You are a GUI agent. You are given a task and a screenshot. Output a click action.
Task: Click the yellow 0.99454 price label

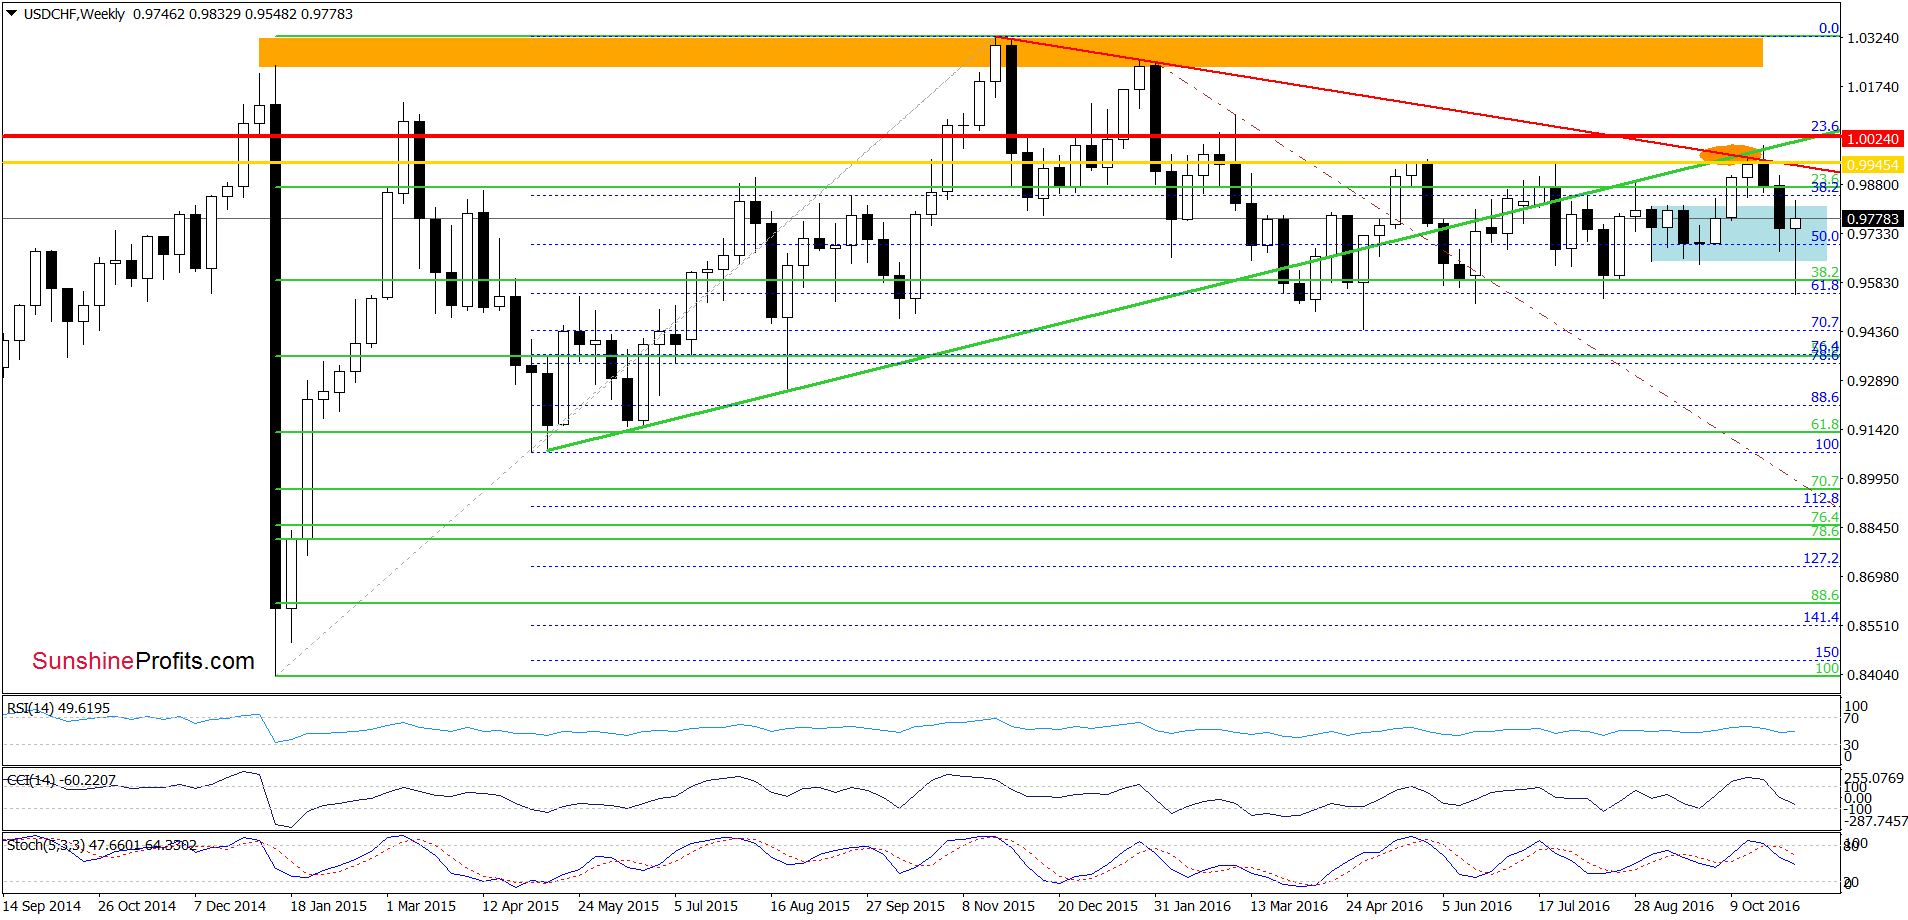[1873, 165]
